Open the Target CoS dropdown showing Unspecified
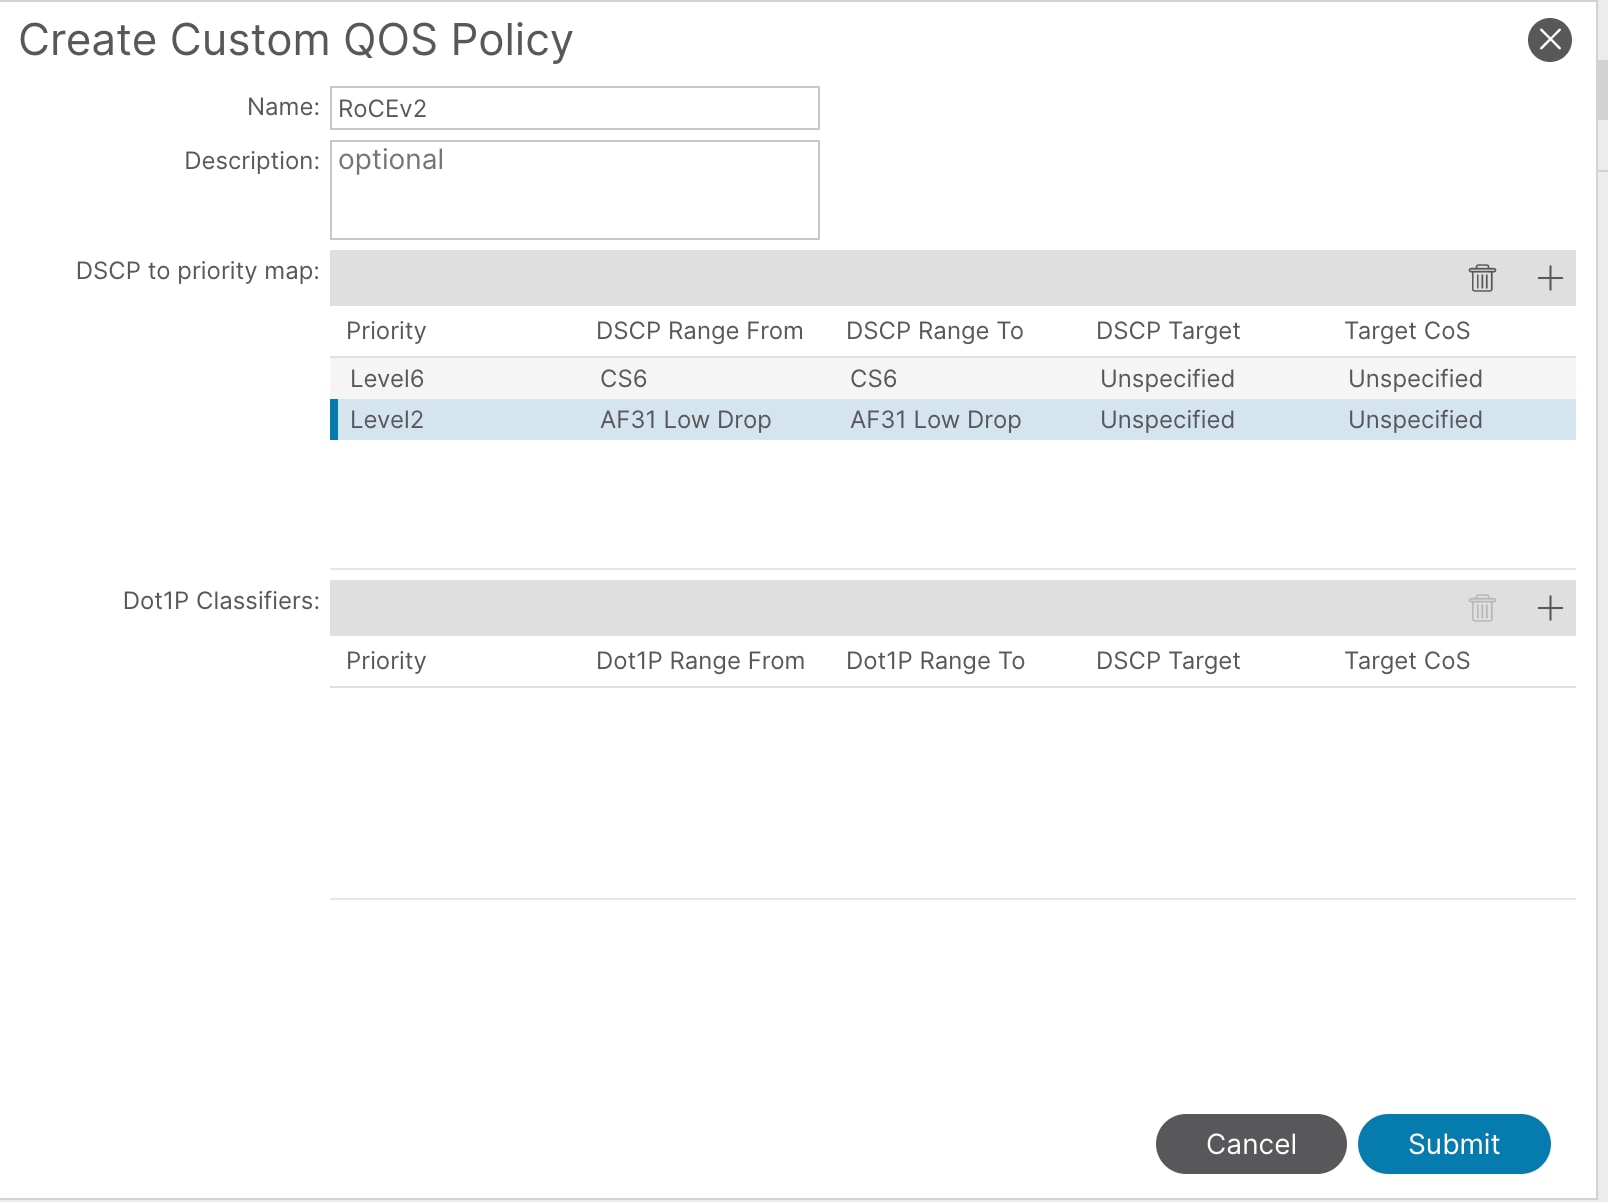Image resolution: width=1608 pixels, height=1202 pixels. 1414,419
